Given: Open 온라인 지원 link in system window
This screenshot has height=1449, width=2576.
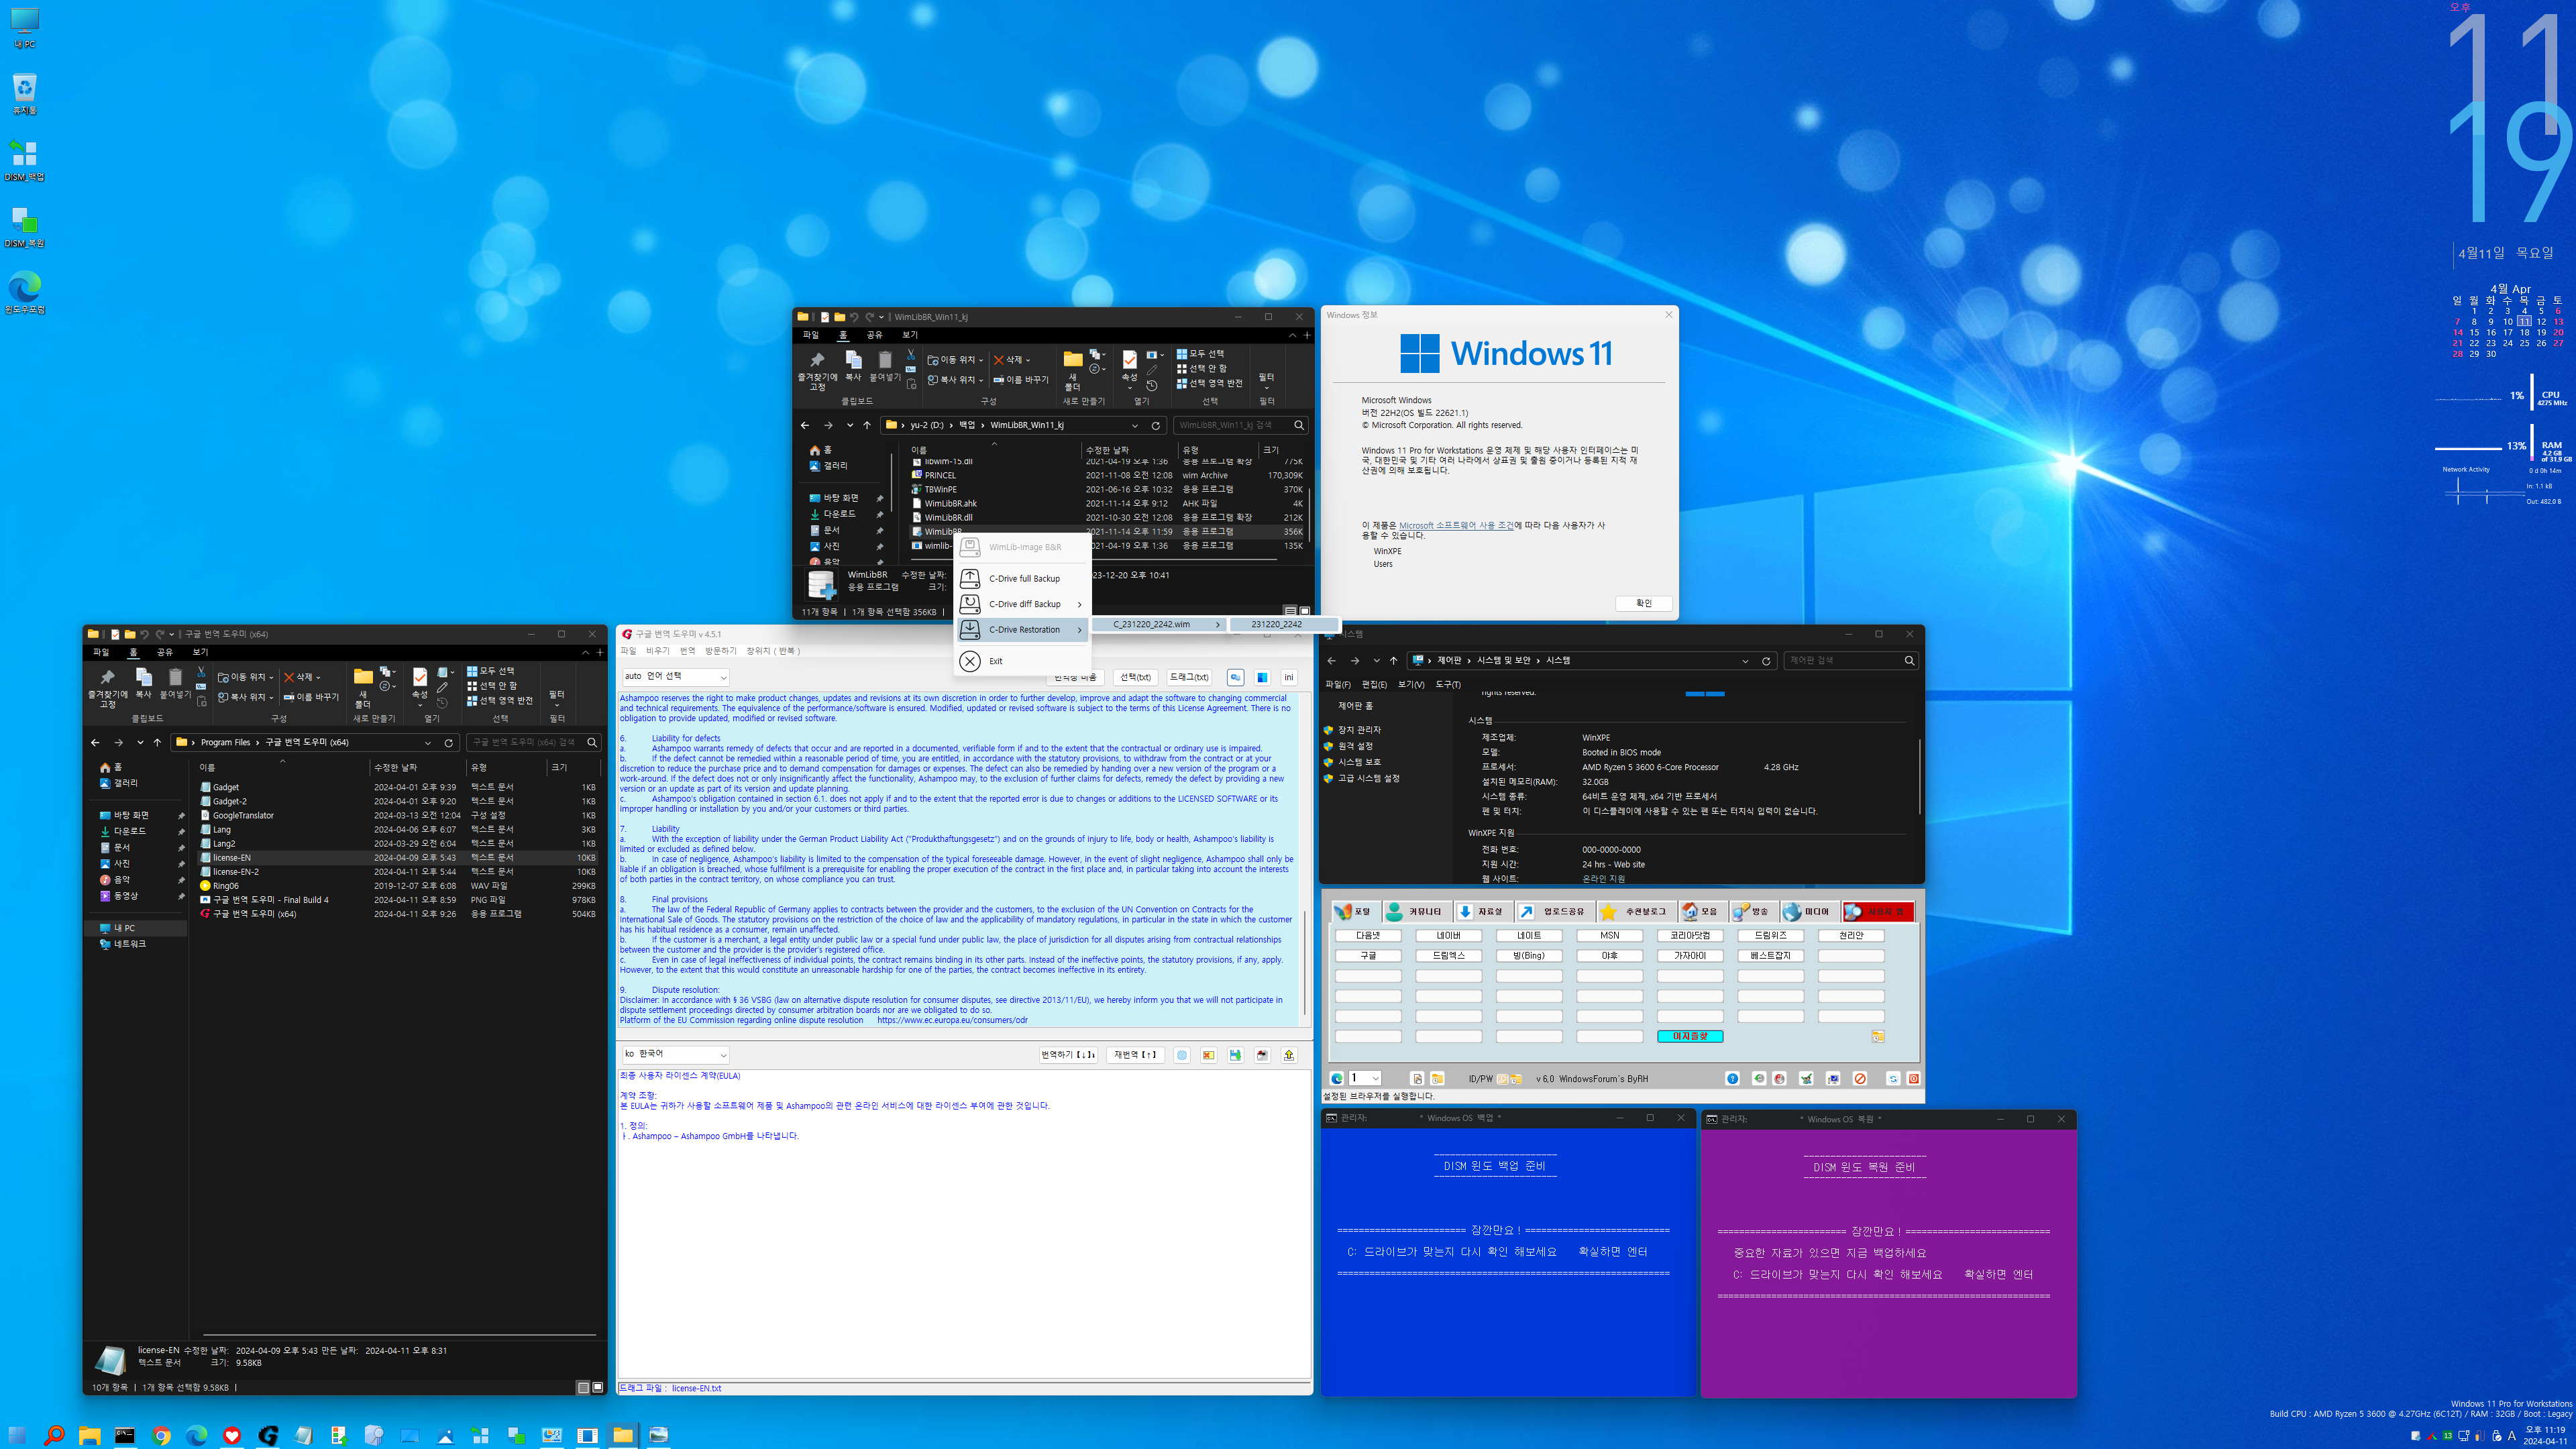Looking at the screenshot, I should click(1603, 878).
